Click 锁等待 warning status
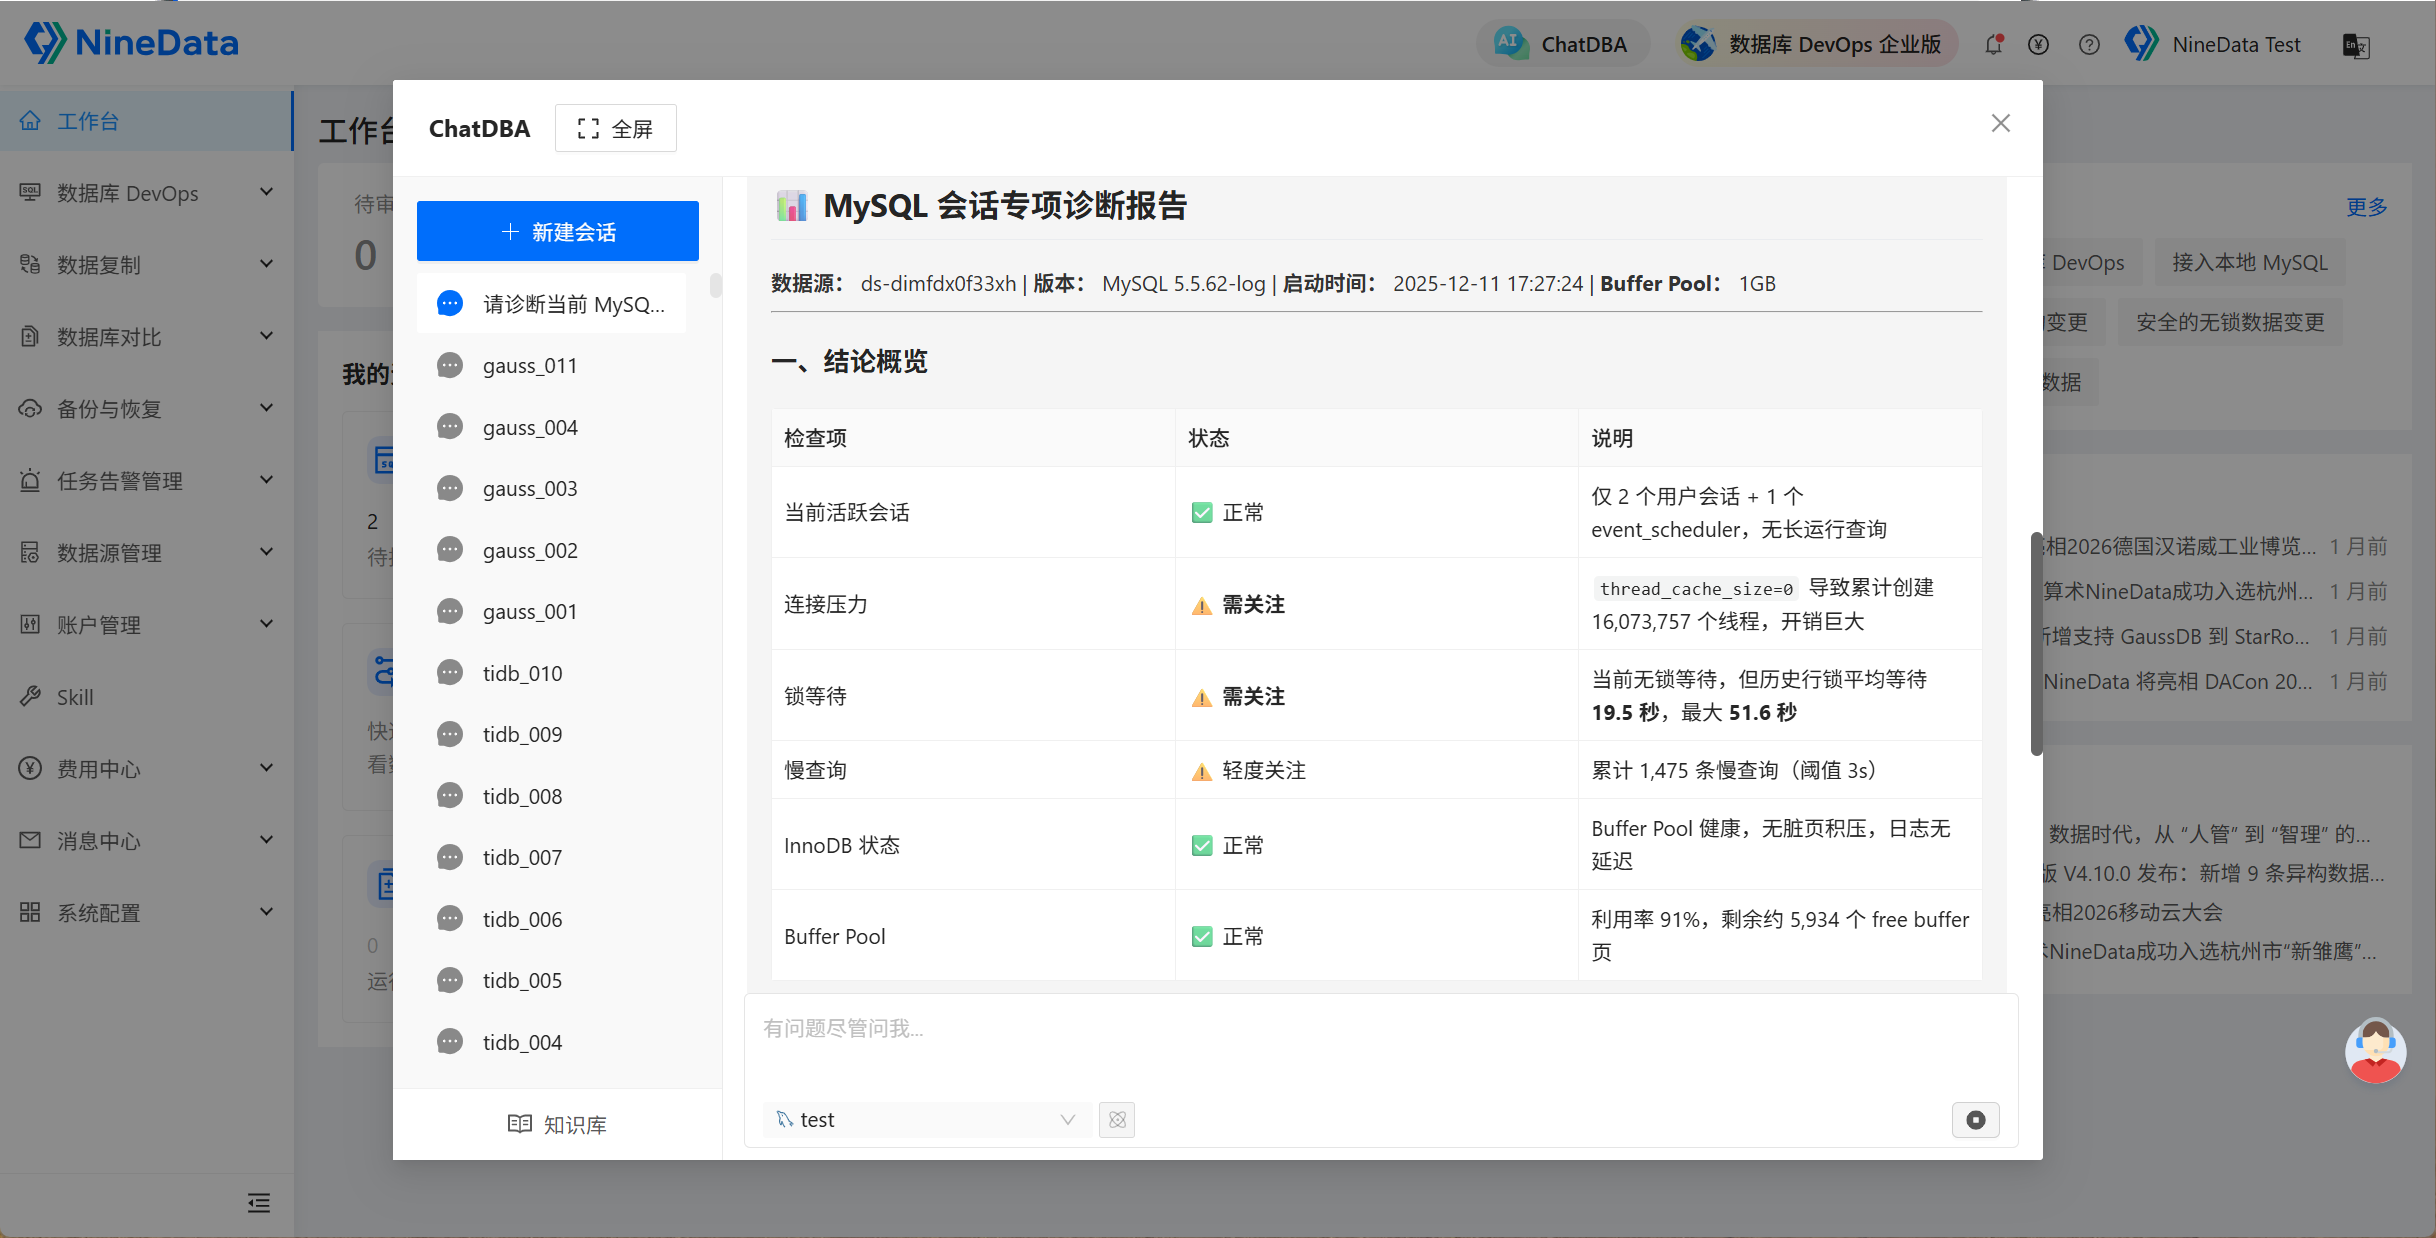This screenshot has height=1238, width=2436. (x=1238, y=697)
